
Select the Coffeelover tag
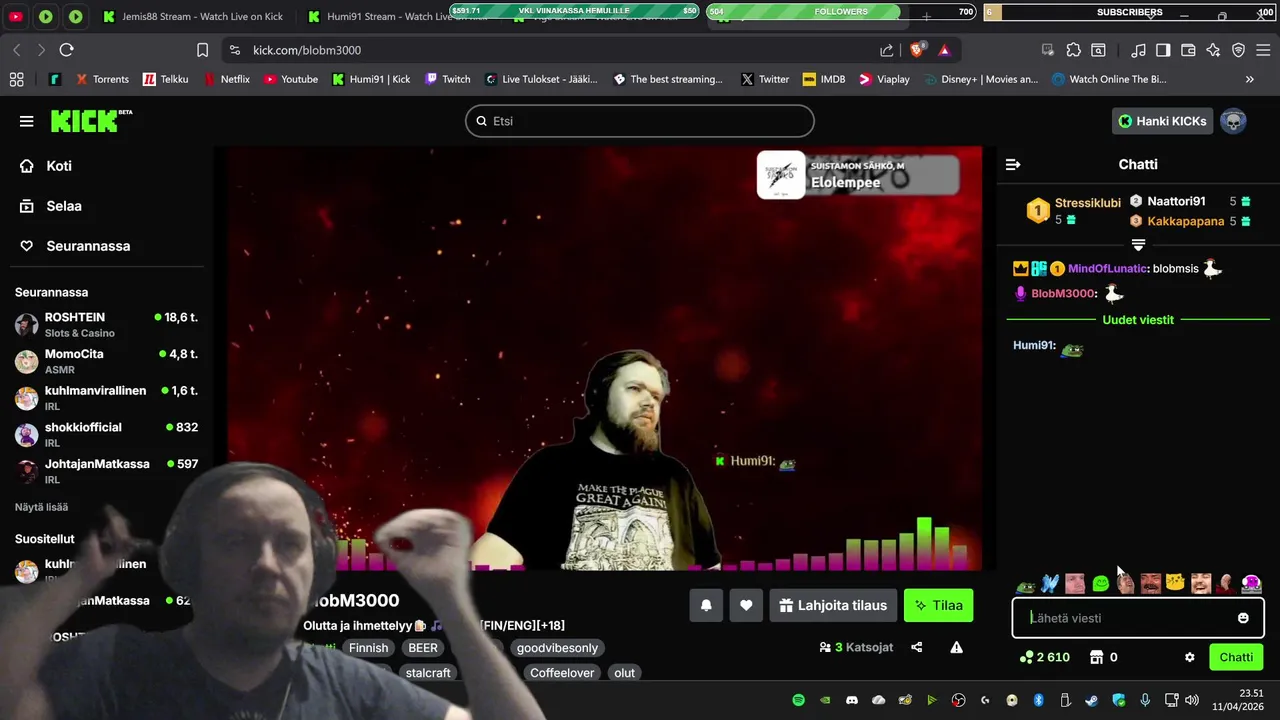coord(562,673)
